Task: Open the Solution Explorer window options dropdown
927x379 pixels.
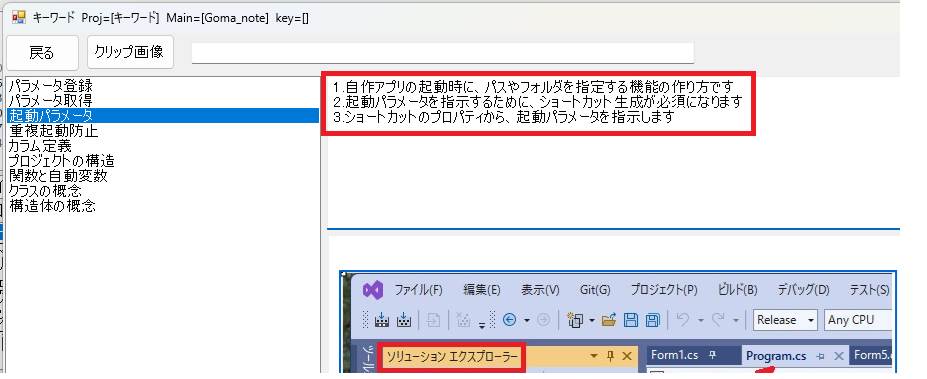Action: (594, 356)
